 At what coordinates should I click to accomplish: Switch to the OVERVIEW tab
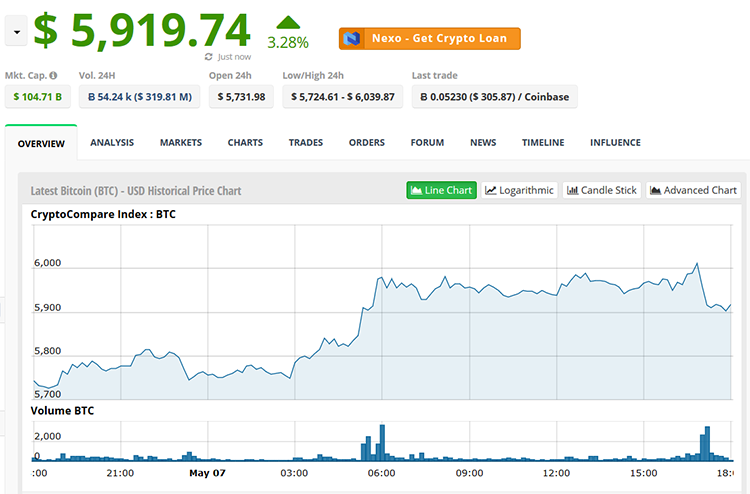(x=41, y=143)
